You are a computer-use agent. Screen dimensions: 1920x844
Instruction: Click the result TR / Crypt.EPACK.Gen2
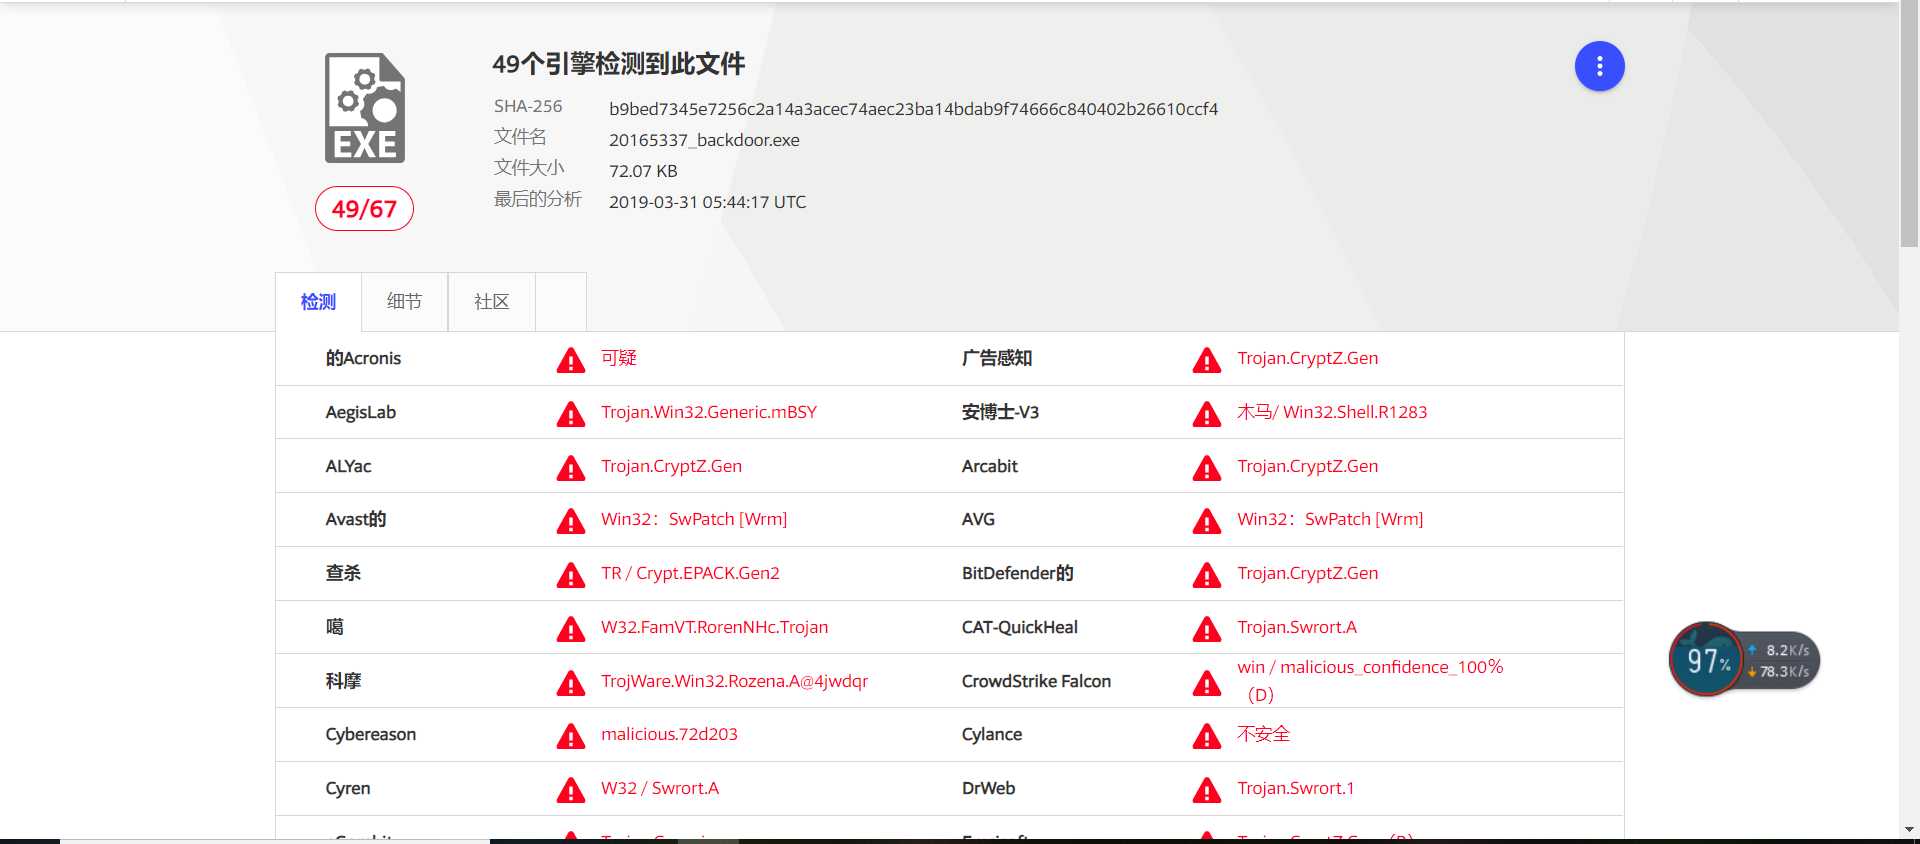tap(690, 573)
